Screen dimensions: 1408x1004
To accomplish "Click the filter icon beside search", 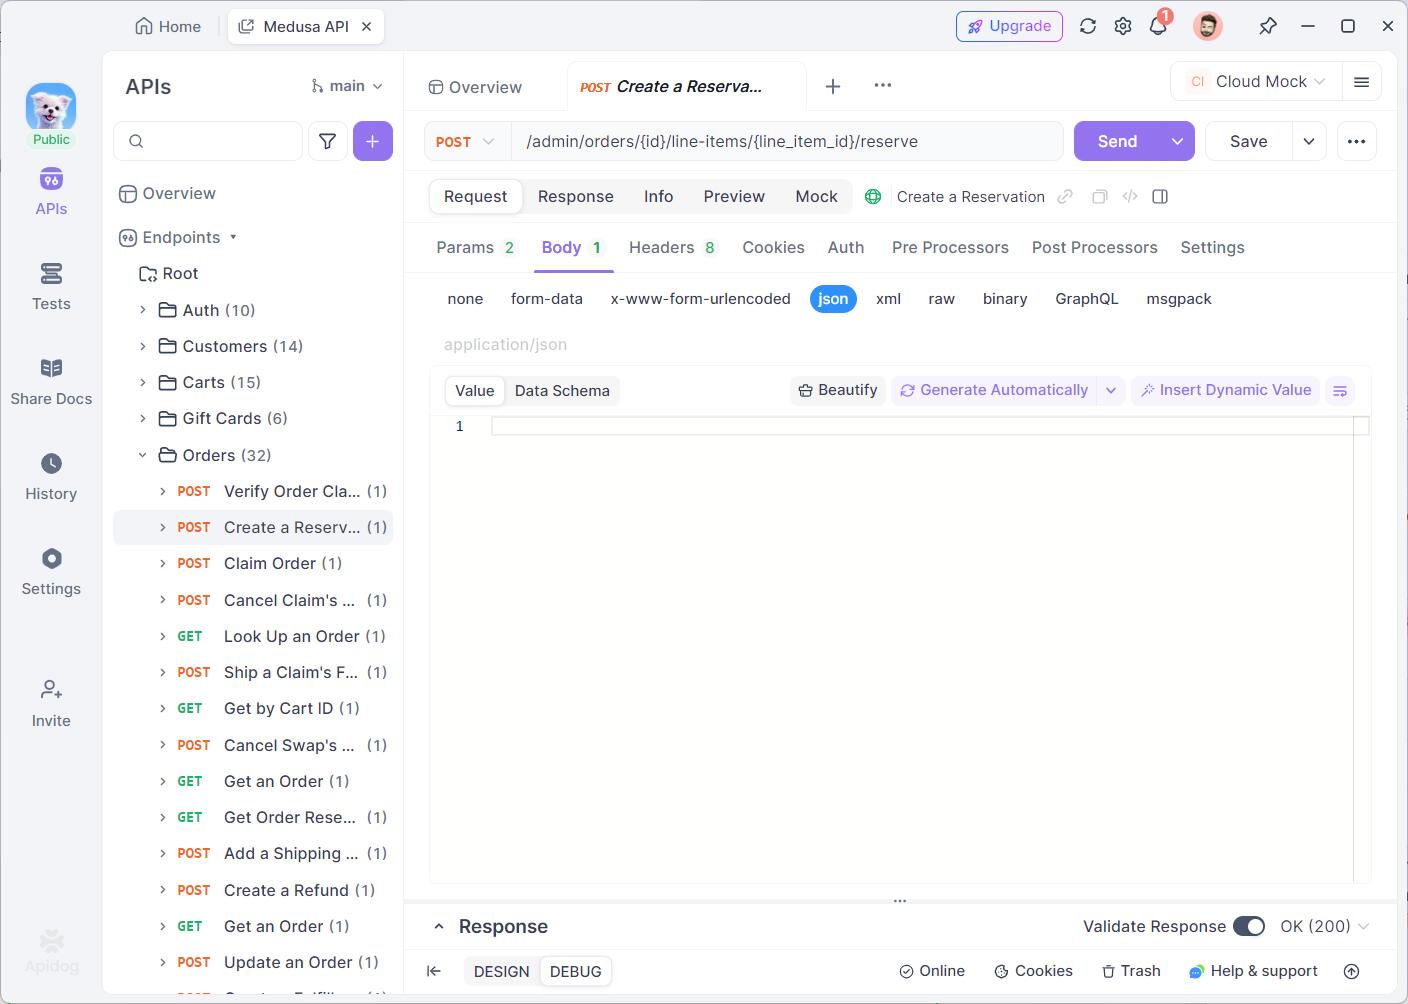I will click(x=327, y=142).
